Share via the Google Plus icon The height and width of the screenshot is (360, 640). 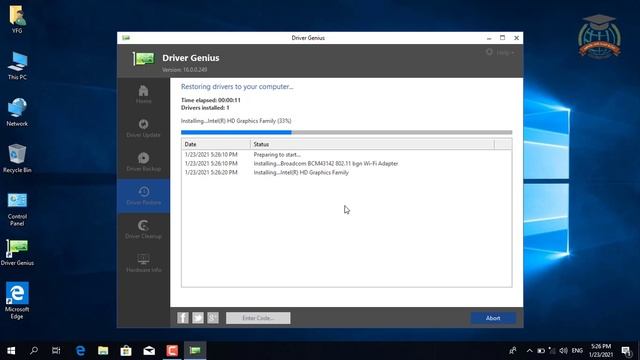(213, 318)
